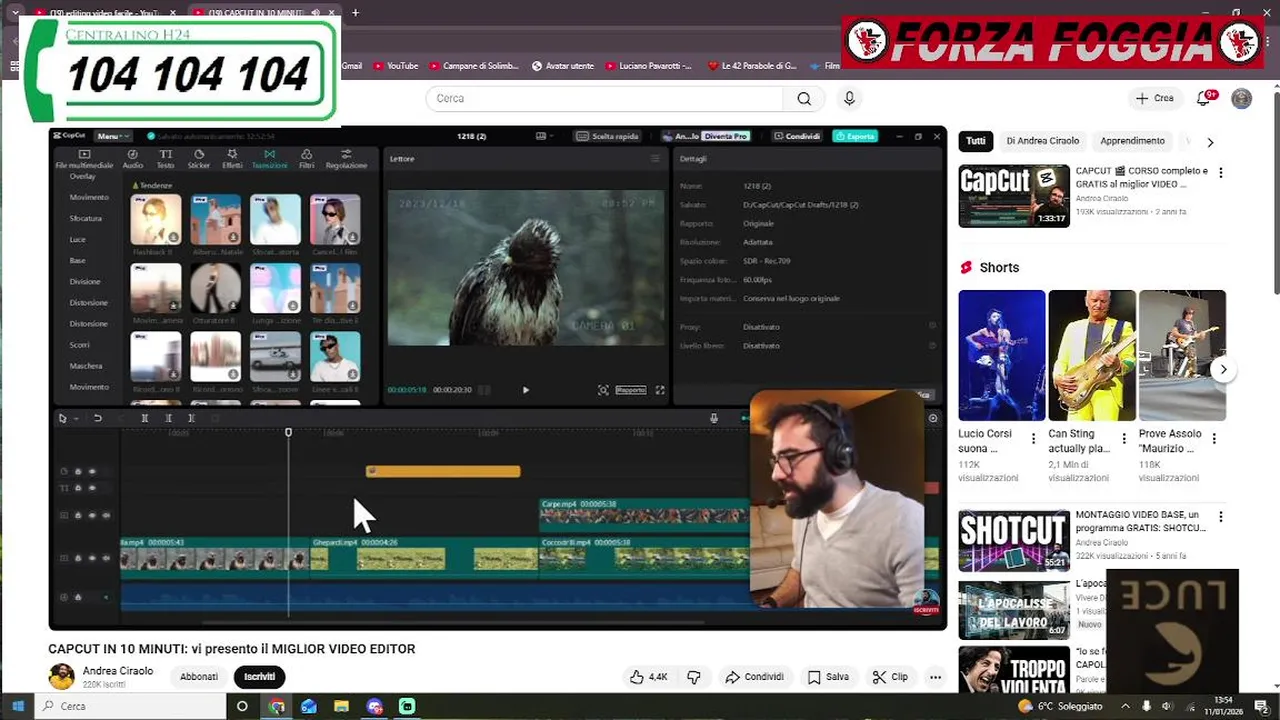Mute the CAPCUT IN 10 MINUTI browser tab
This screenshot has width=1280, height=720.
pos(317,13)
